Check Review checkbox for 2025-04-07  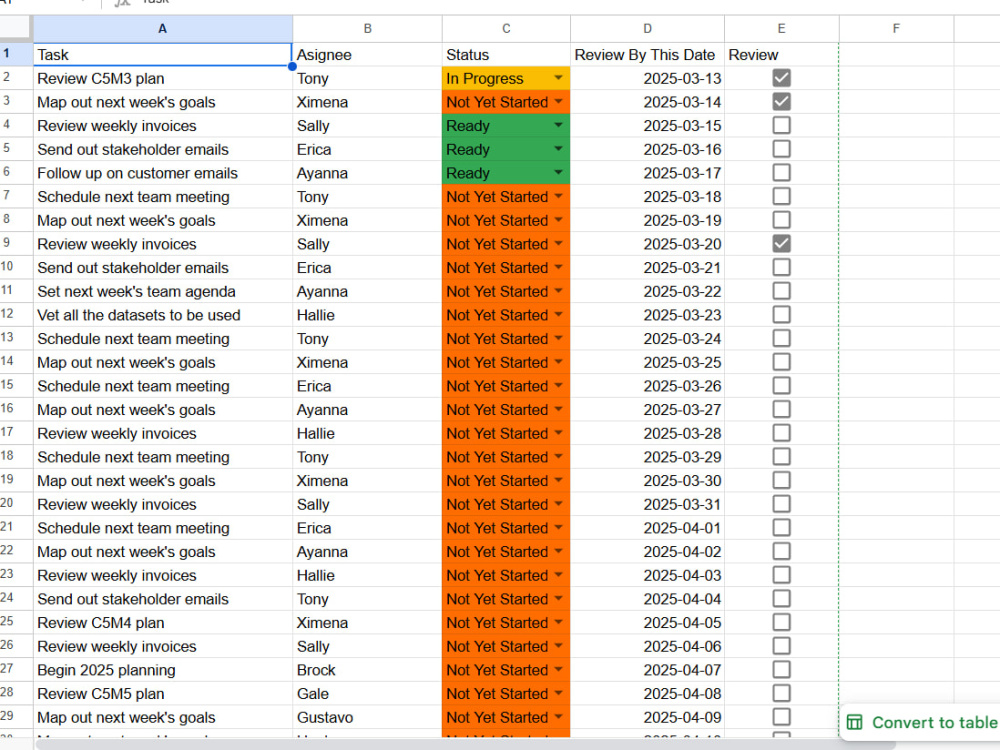(x=781, y=670)
